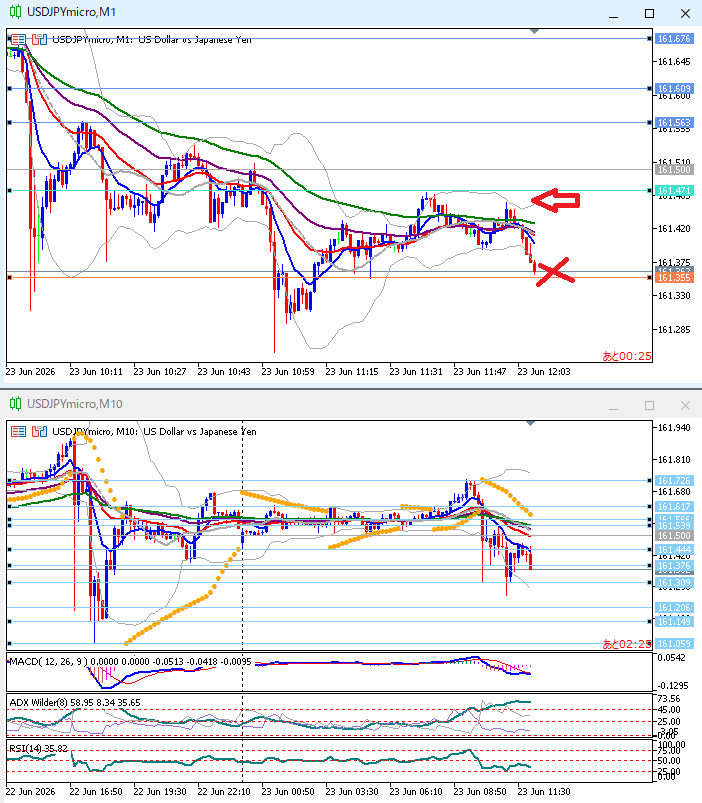Image resolution: width=702 pixels, height=803 pixels.
Task: Click the -0.1295 MACD scale value
Action: click(671, 686)
